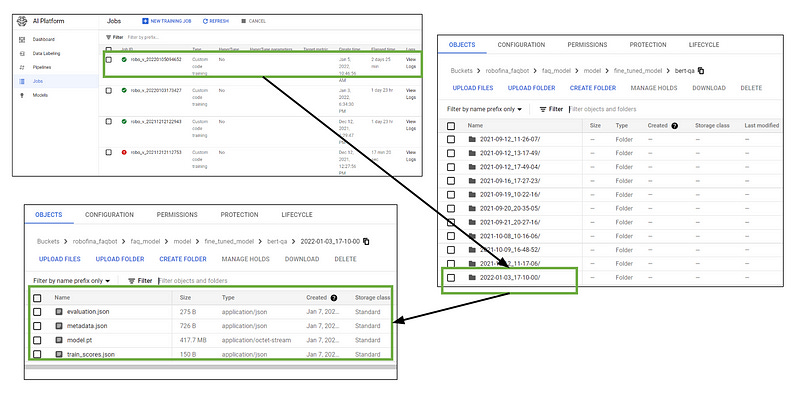The width and height of the screenshot is (800, 393).
Task: Click folder icon of 2022-01-03_17-10-00/ row
Action: tap(472, 278)
